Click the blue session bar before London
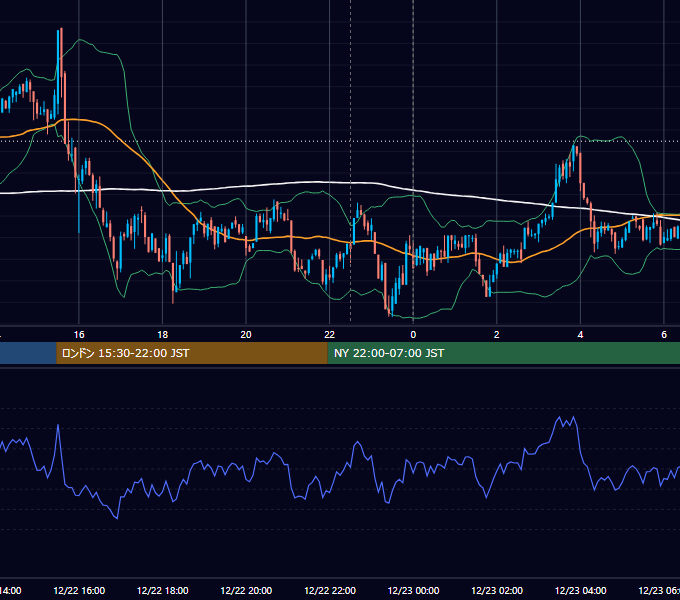Viewport: 680px width, 600px height. click(28, 353)
